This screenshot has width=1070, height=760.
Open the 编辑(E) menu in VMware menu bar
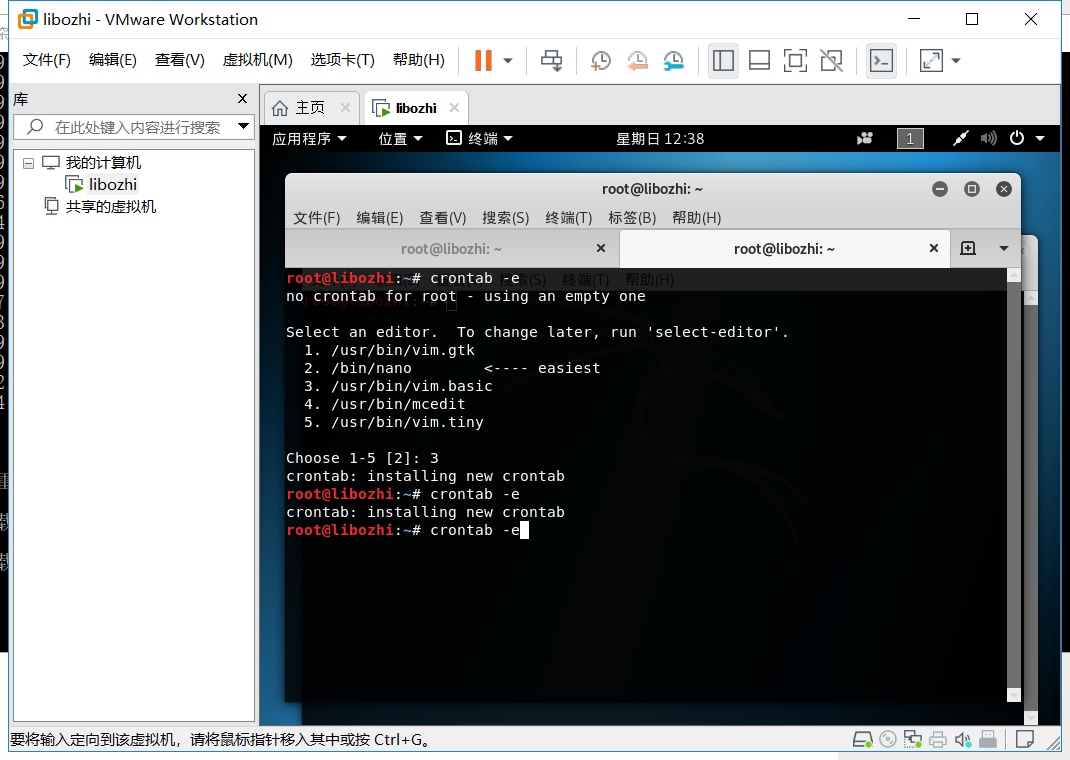113,60
